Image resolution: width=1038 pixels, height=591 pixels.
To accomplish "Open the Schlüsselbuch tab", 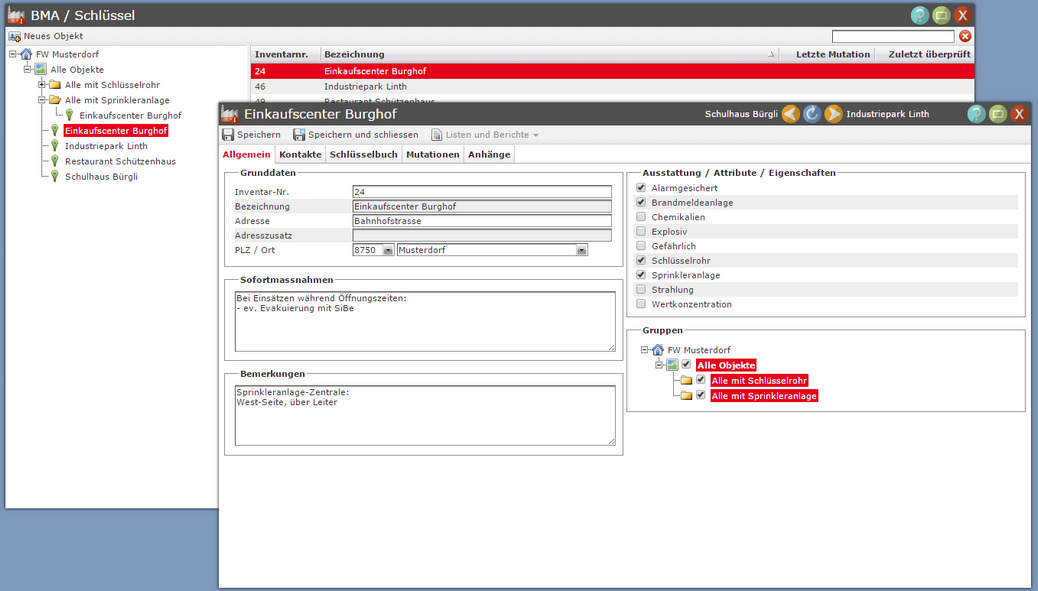I will [363, 155].
